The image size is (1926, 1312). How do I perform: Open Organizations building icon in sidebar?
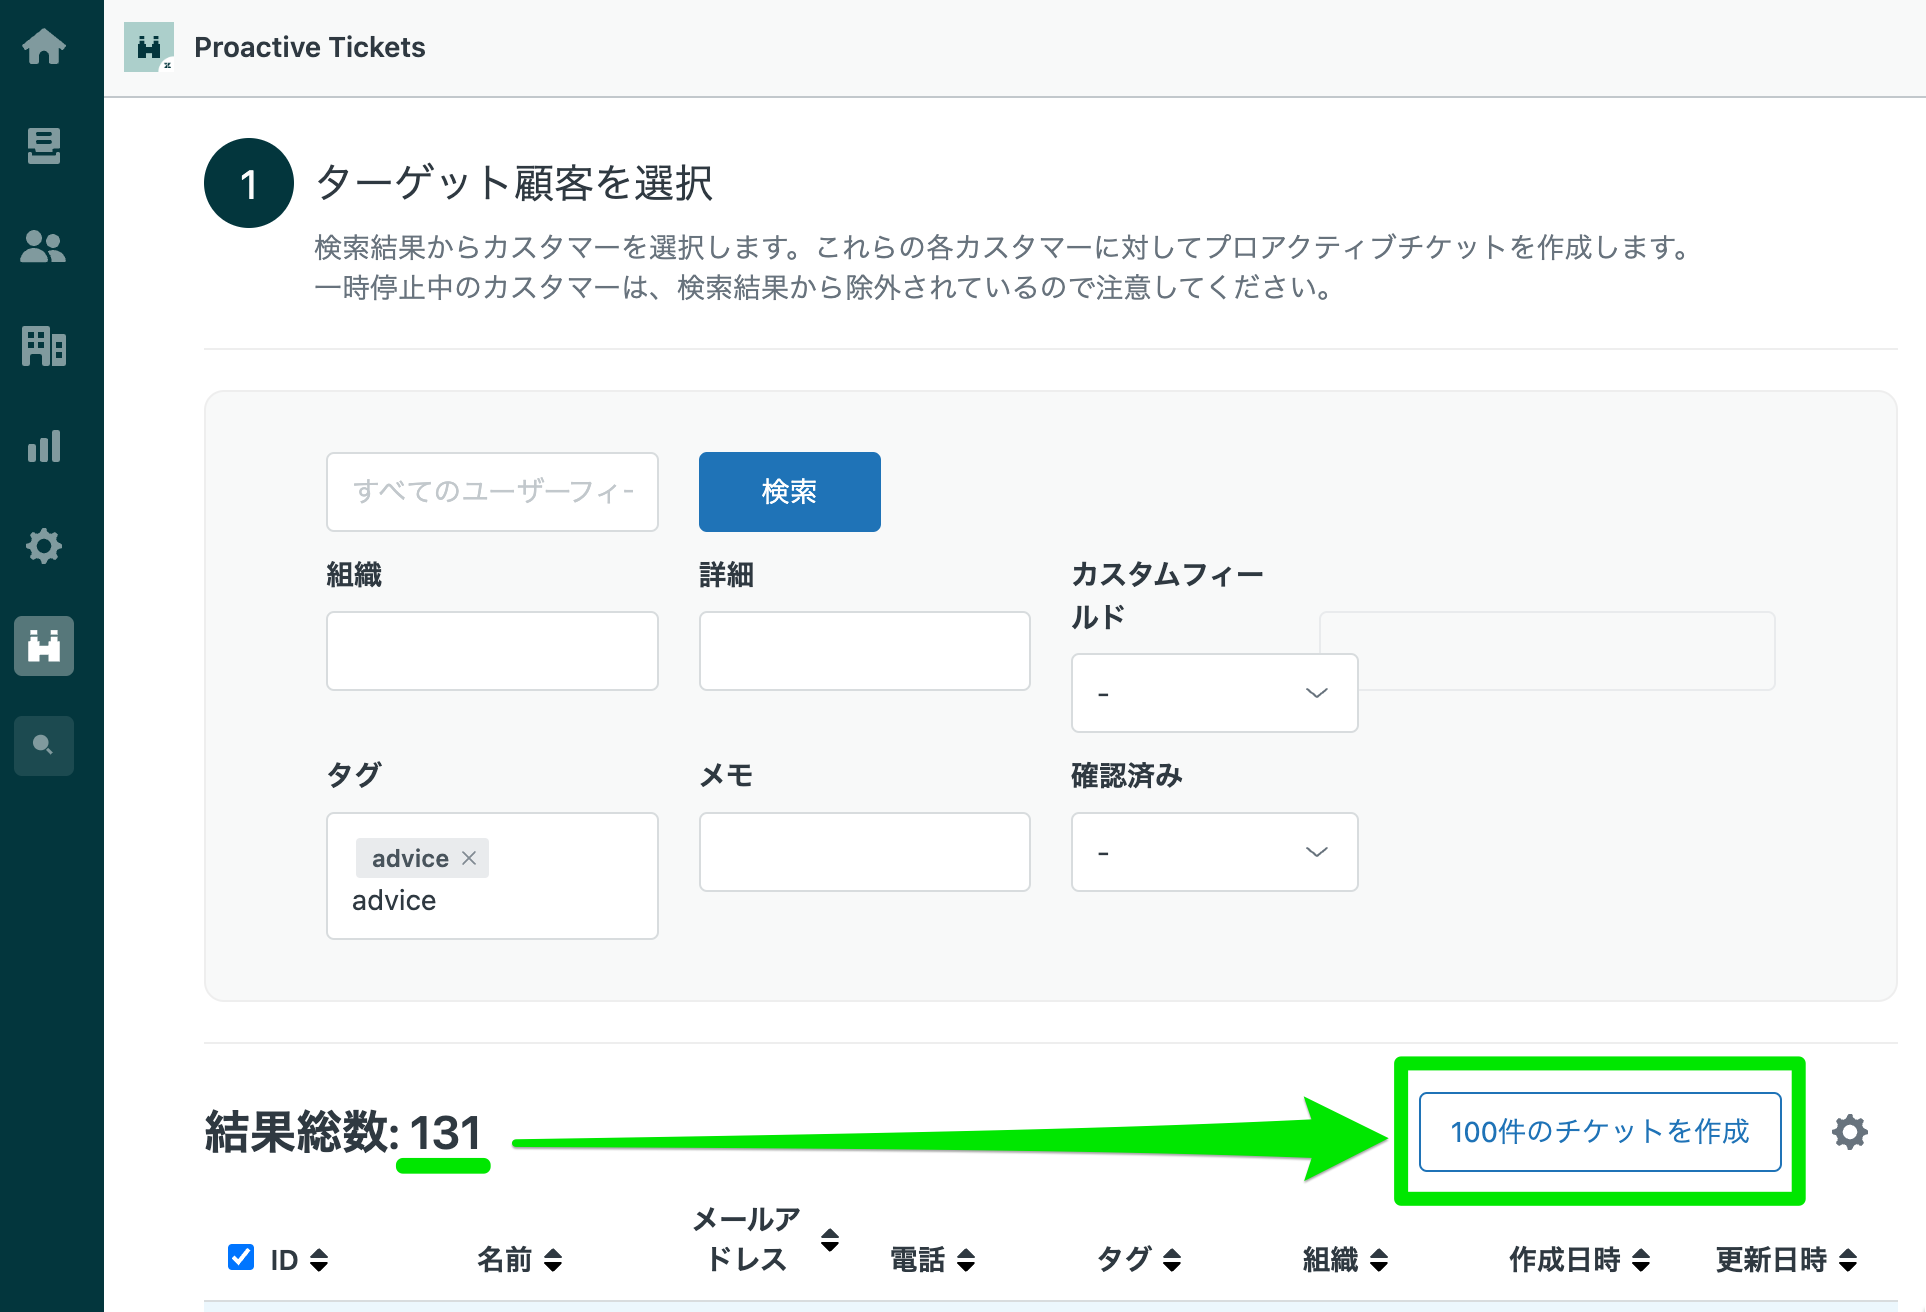pyautogui.click(x=44, y=346)
